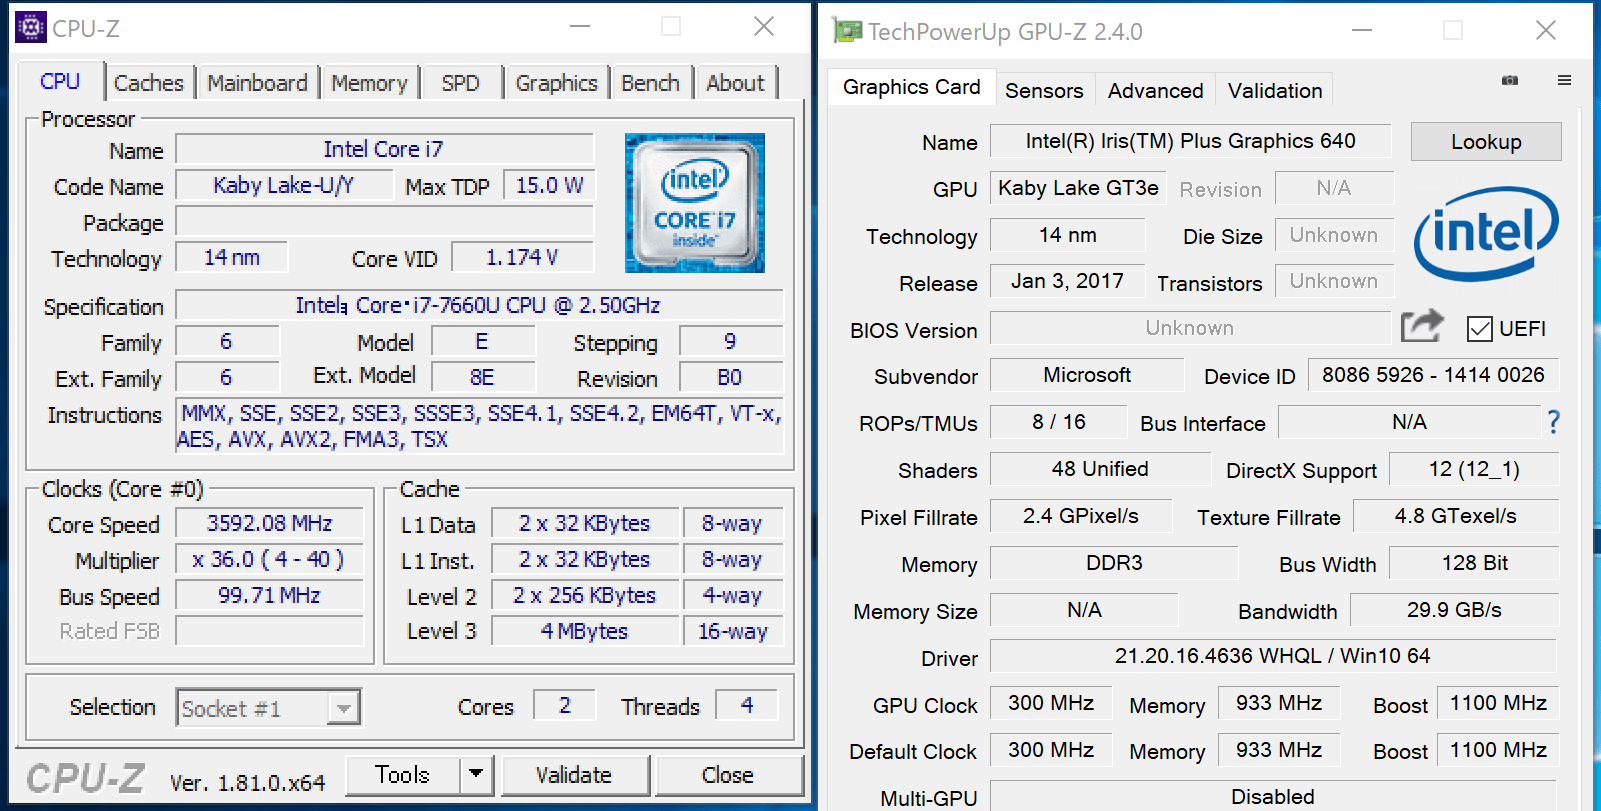Click the CPU-Z app icon in title bar
Image resolution: width=1601 pixels, height=811 pixels.
coord(30,27)
